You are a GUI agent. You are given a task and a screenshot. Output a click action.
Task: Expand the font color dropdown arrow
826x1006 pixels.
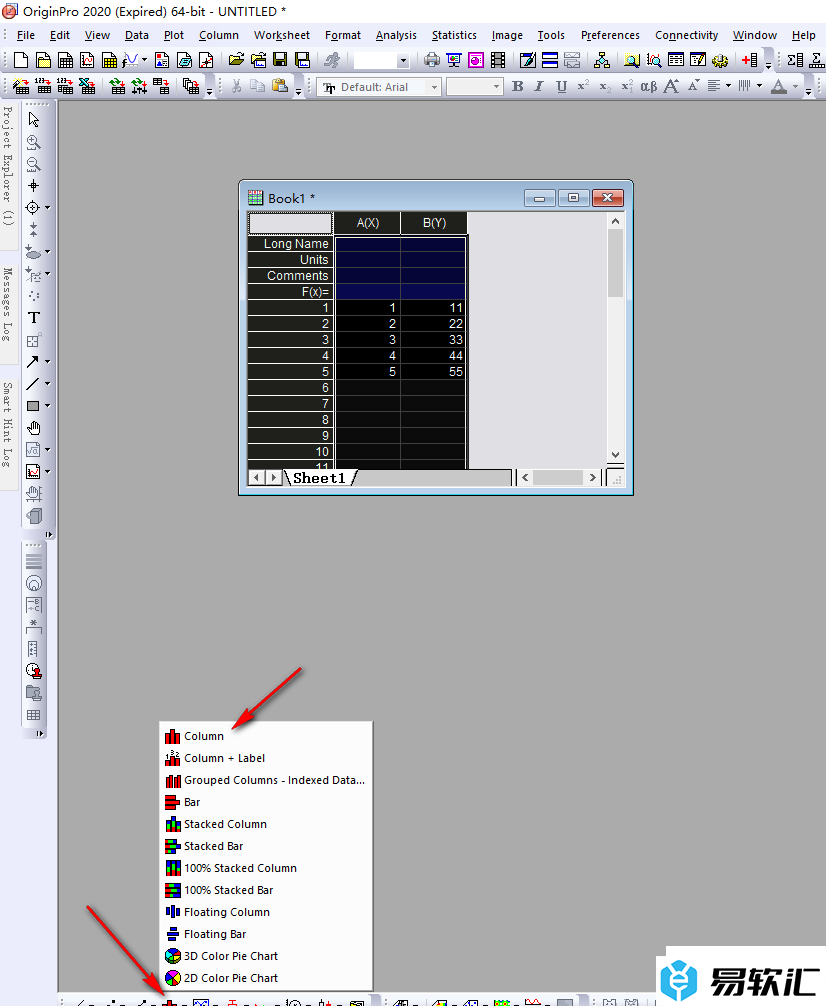click(795, 86)
